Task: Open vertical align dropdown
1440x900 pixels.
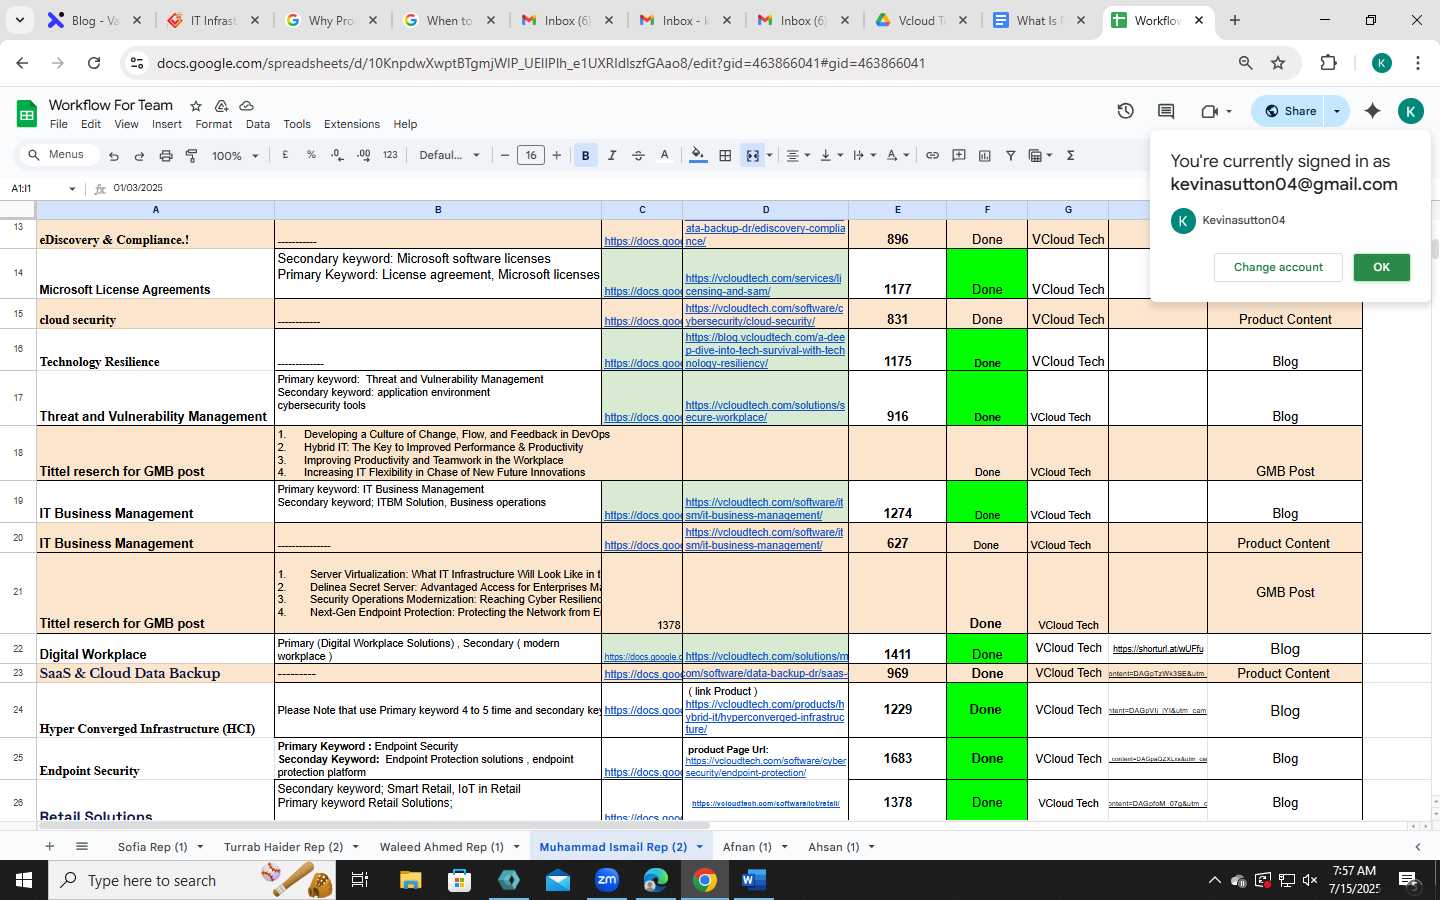Action: click(x=831, y=155)
